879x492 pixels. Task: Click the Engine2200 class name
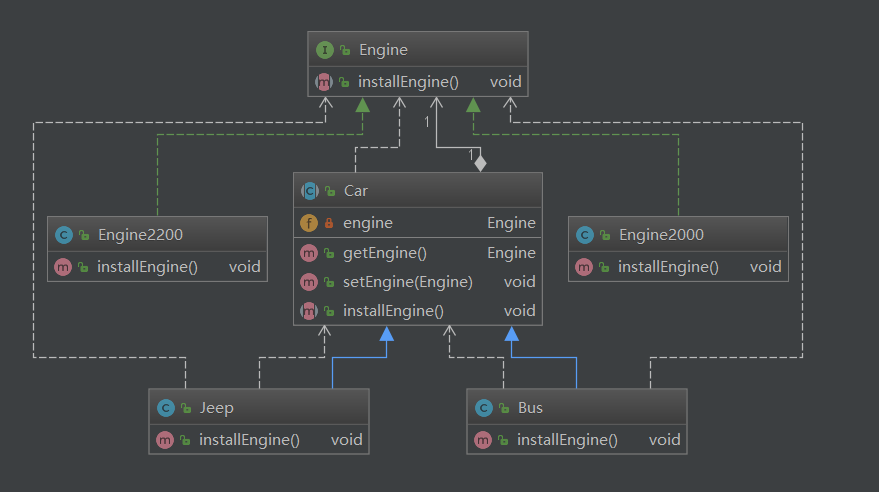coord(140,235)
